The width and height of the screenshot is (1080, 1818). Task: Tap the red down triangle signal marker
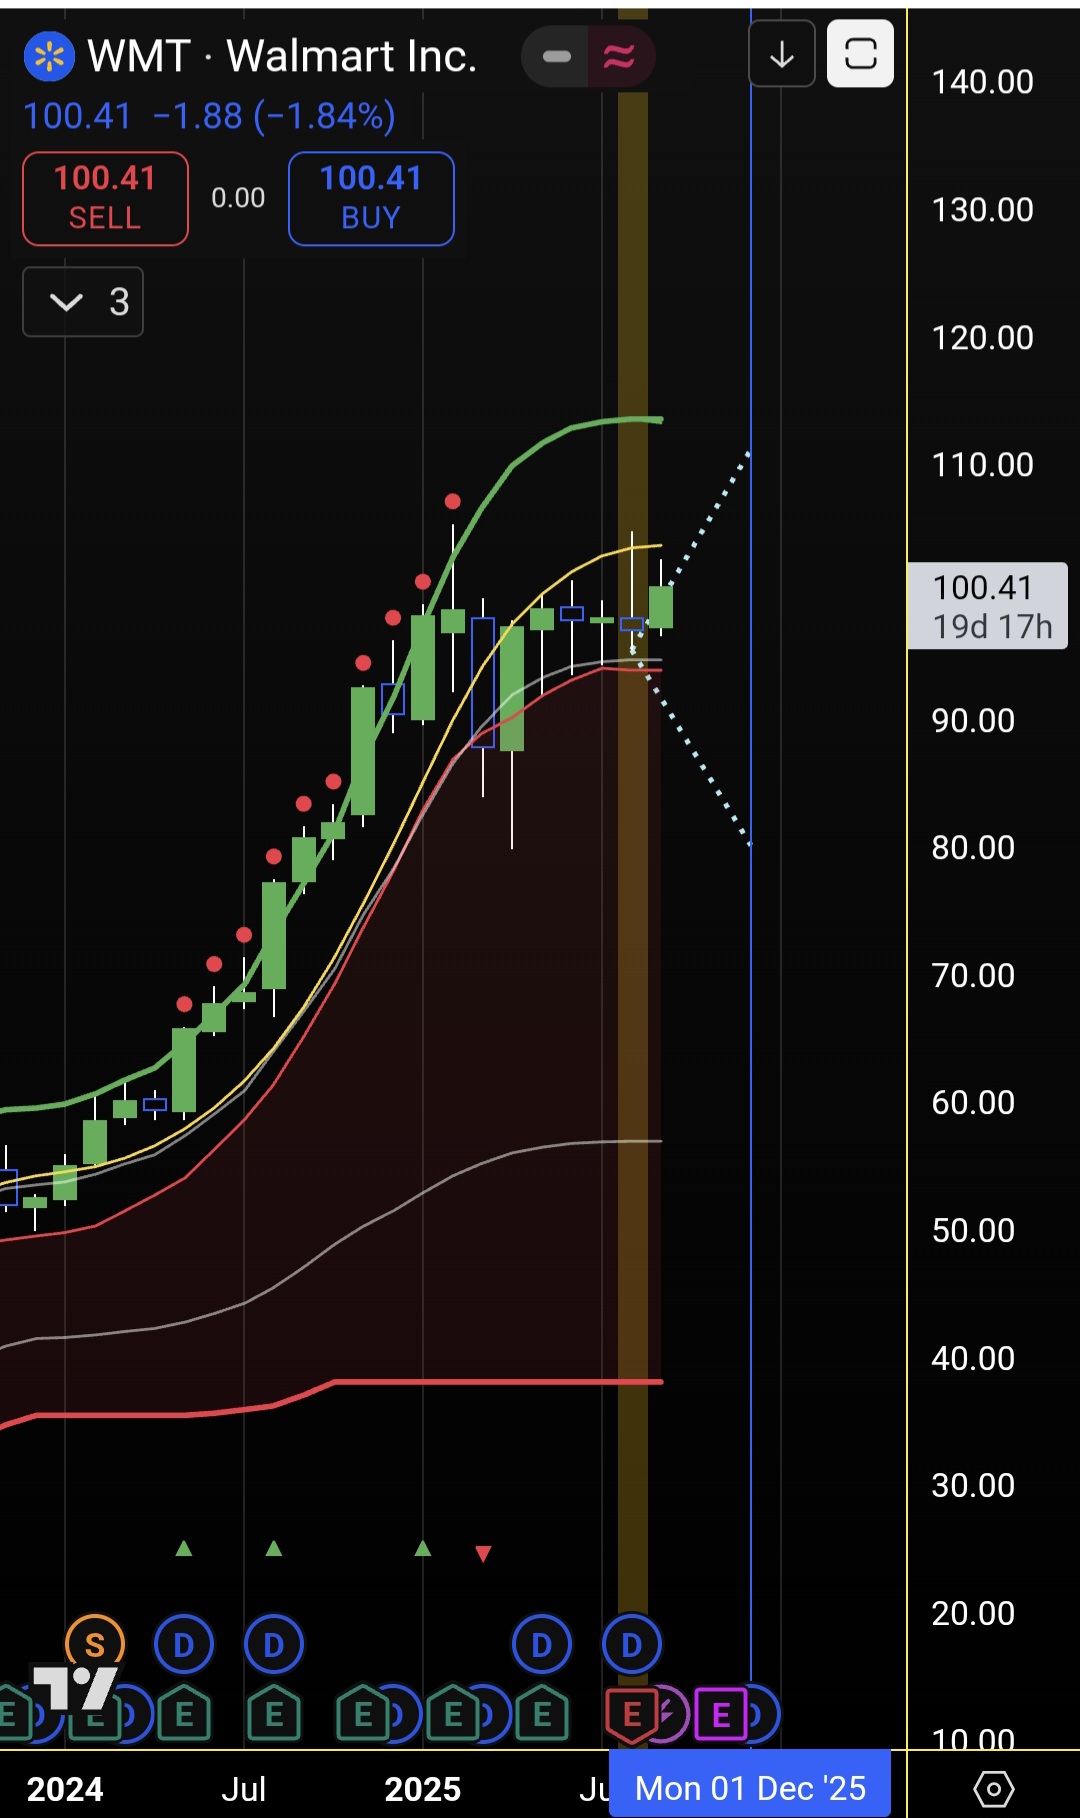pos(483,1554)
